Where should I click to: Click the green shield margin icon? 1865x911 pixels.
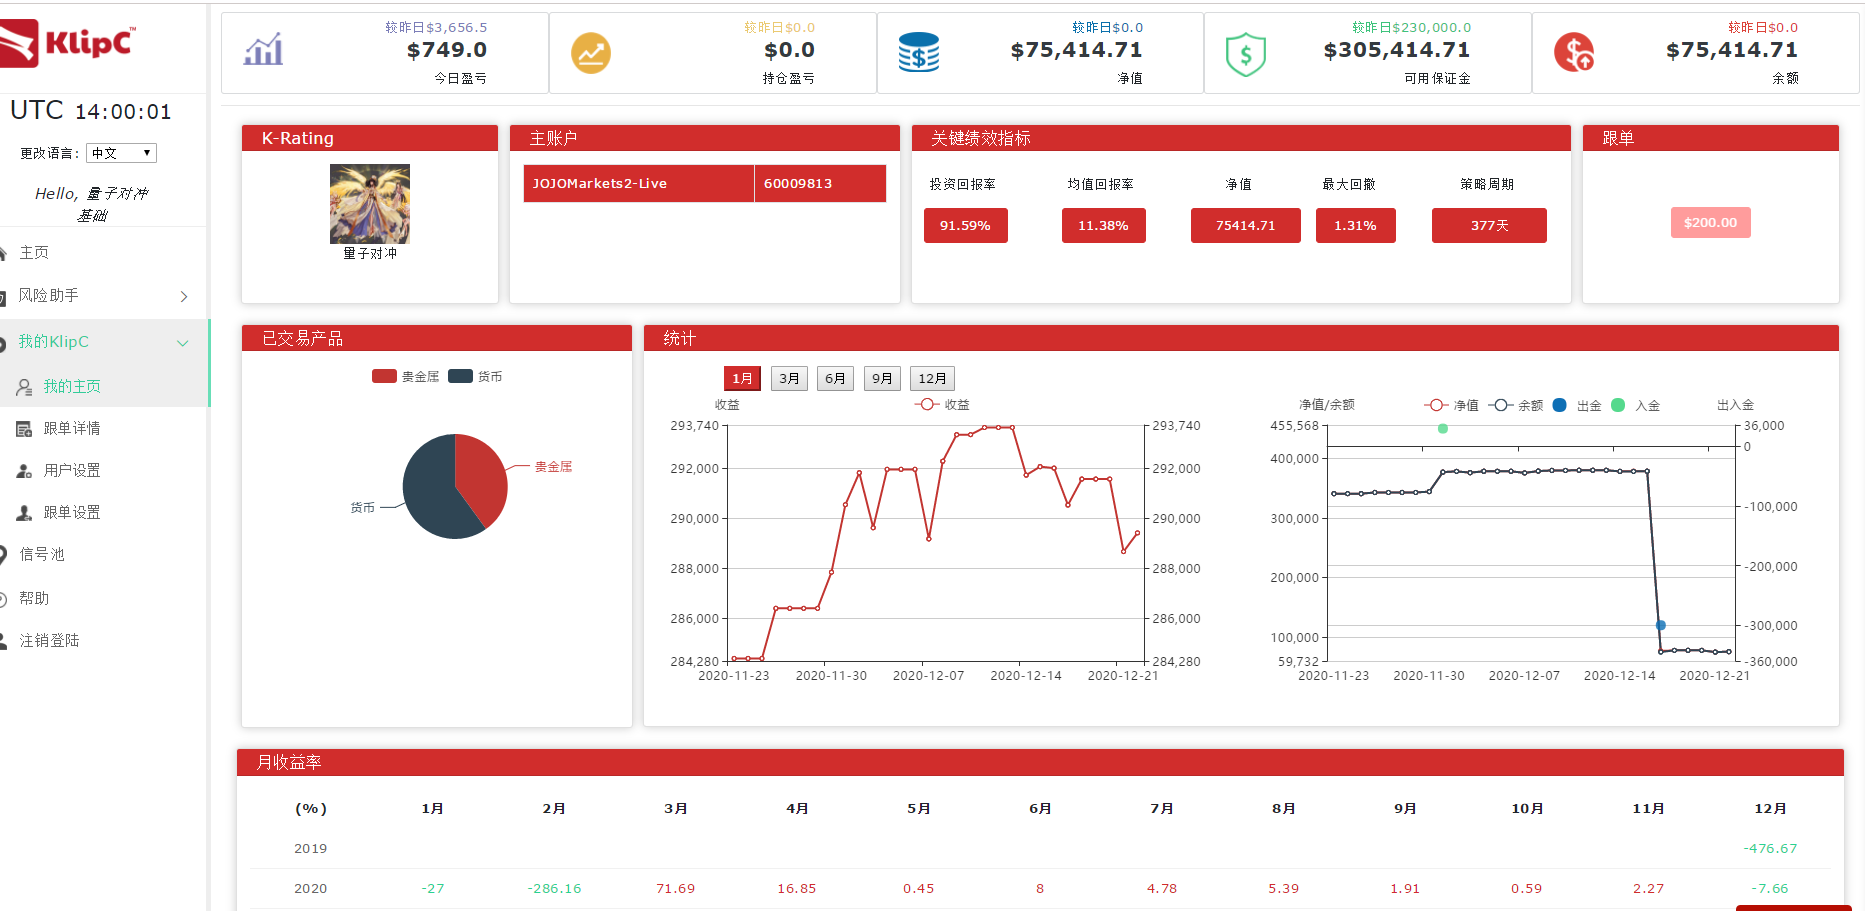click(1246, 54)
